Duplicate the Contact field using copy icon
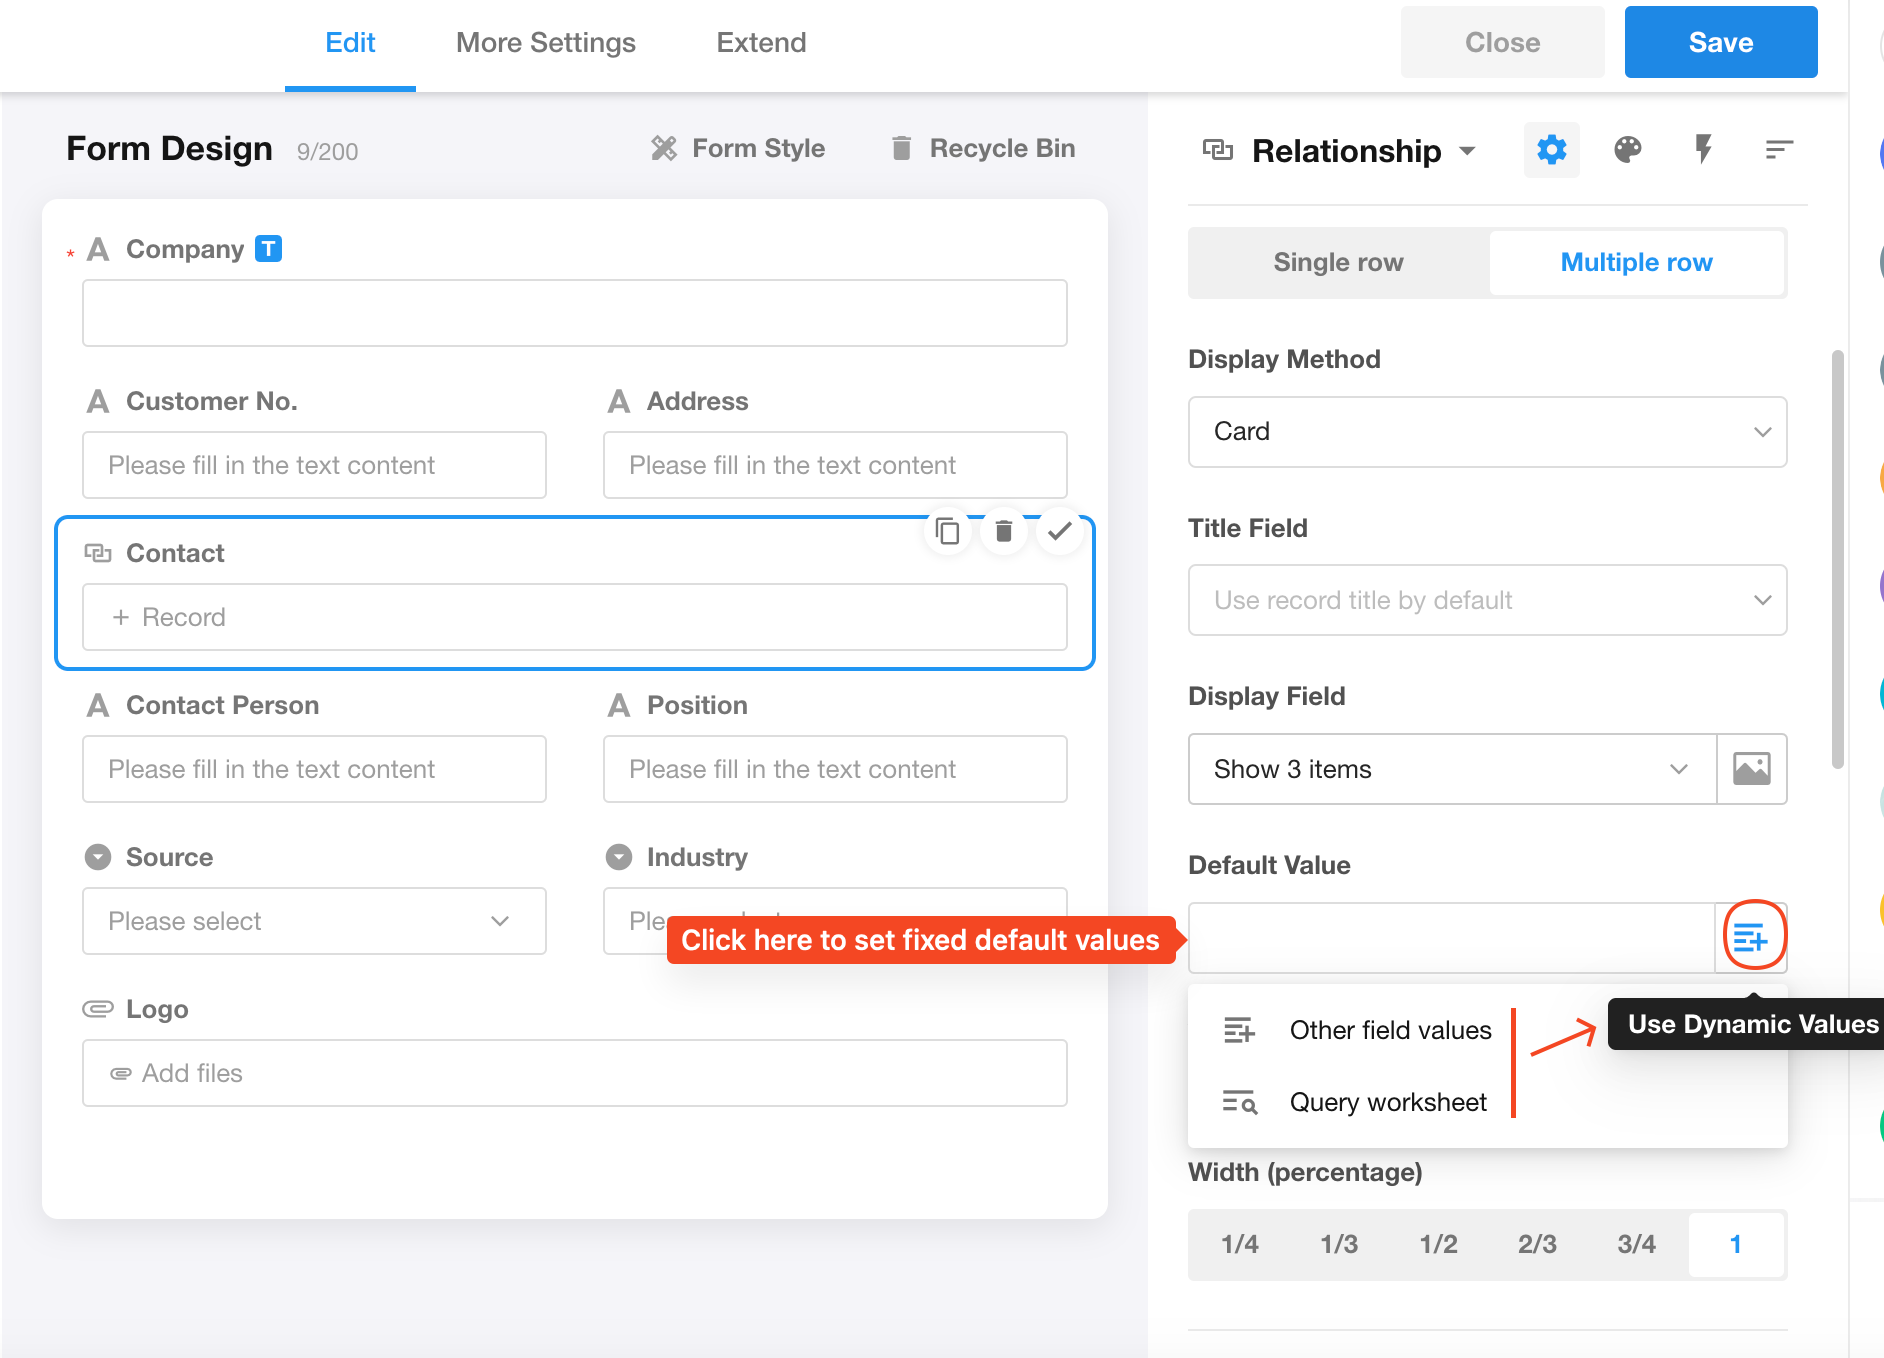 point(947,531)
